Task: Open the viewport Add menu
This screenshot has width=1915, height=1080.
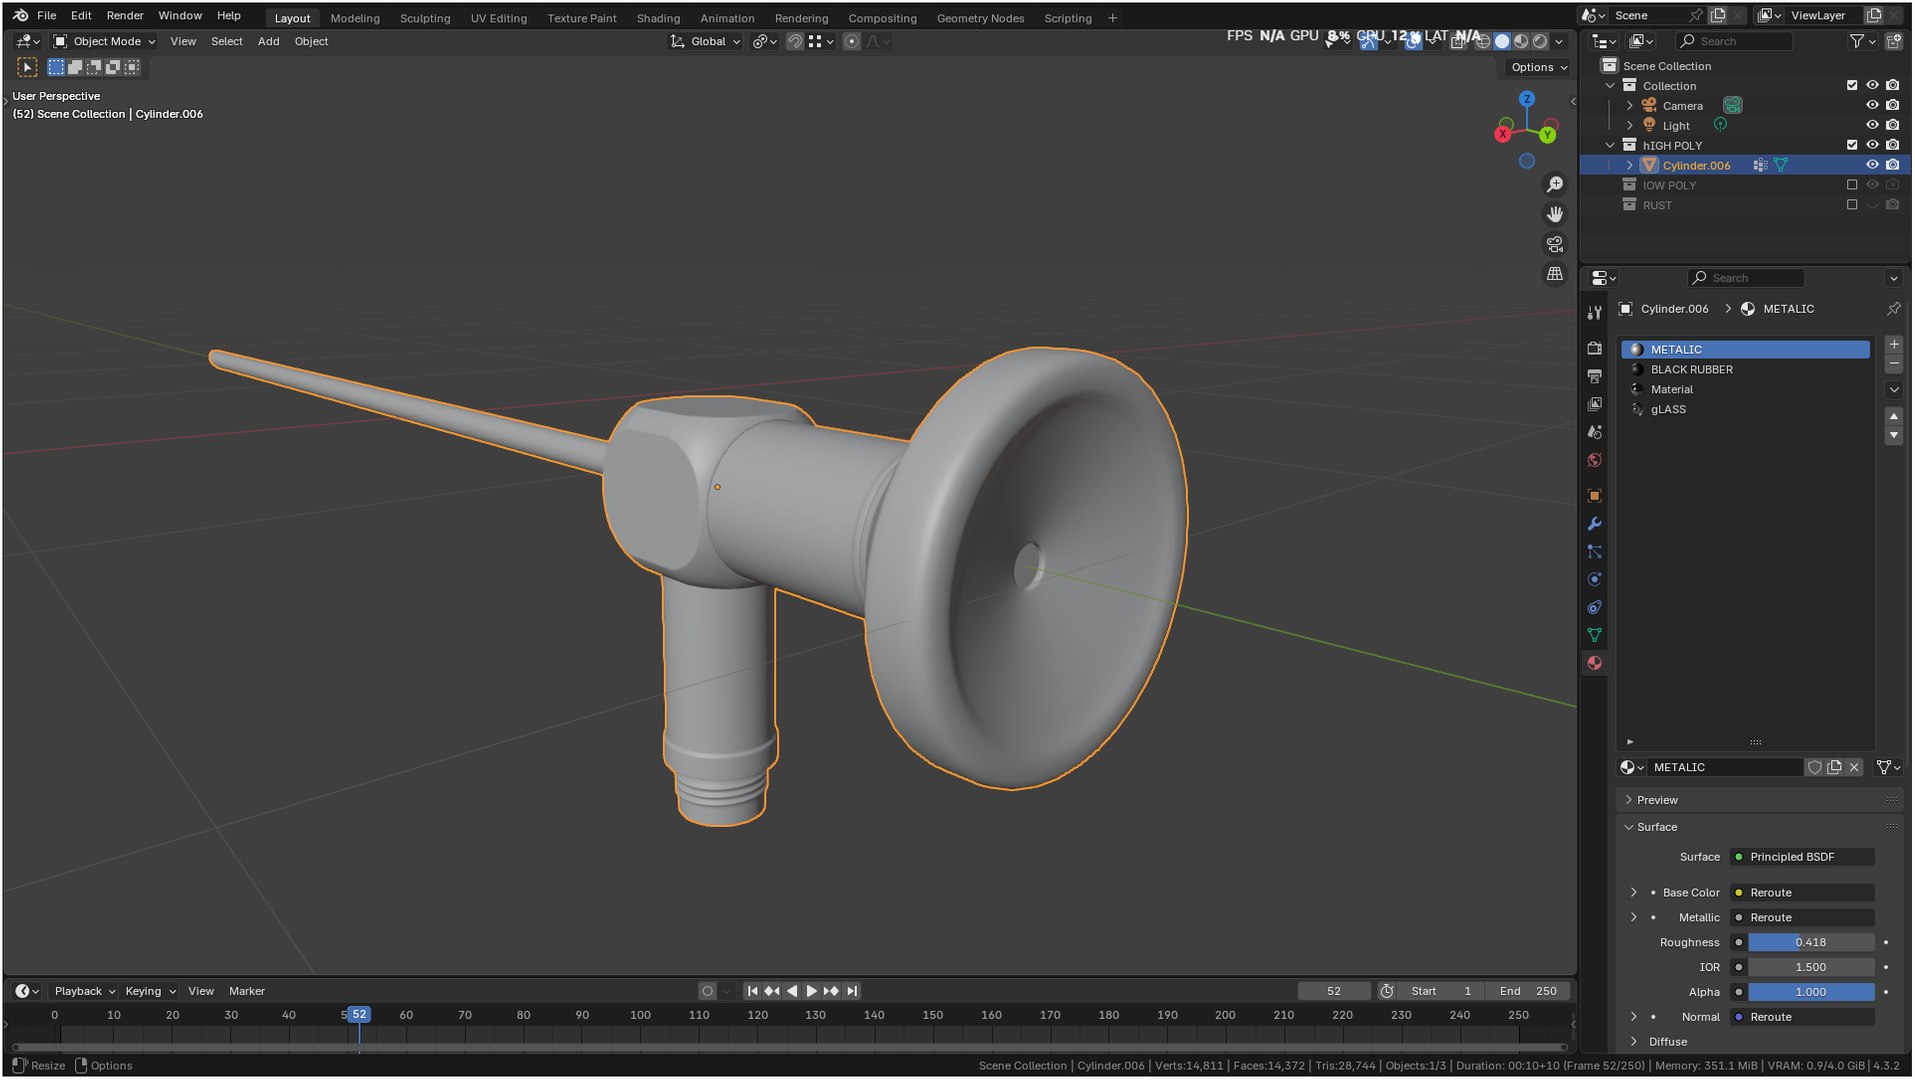Action: 269,41
